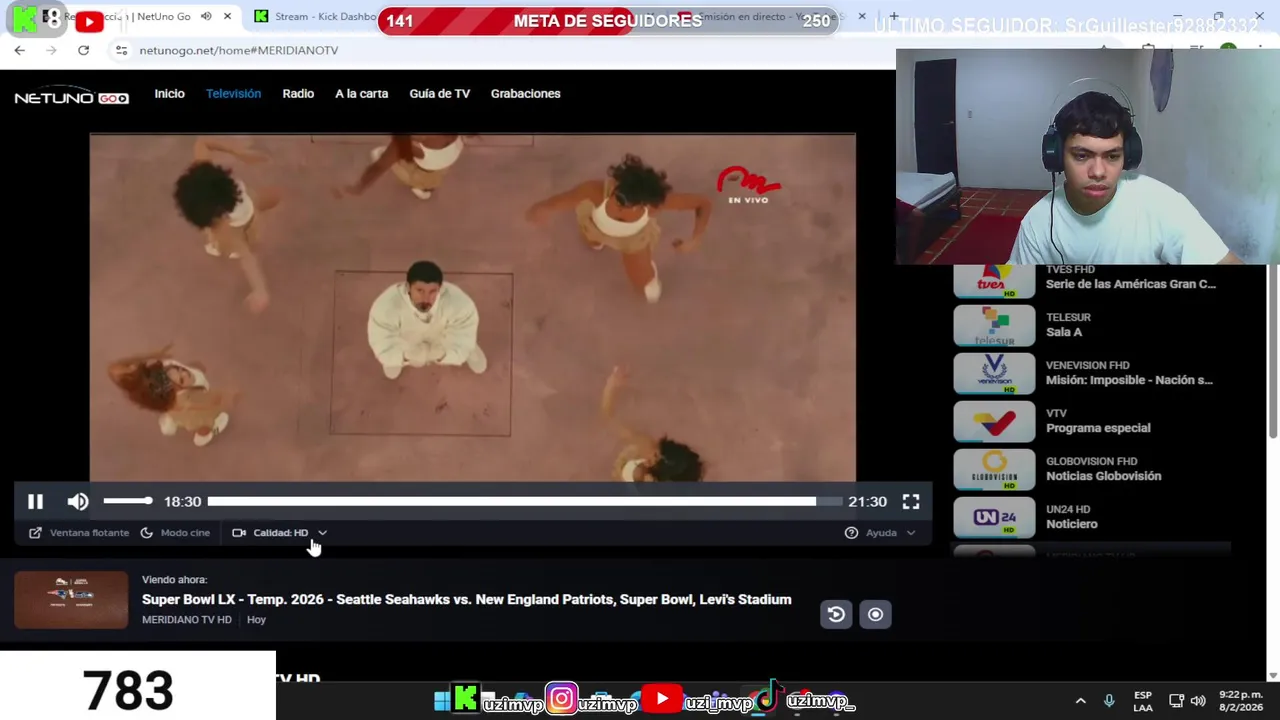
Task: Open the ESP LAA language indicator
Action: click(1143, 701)
